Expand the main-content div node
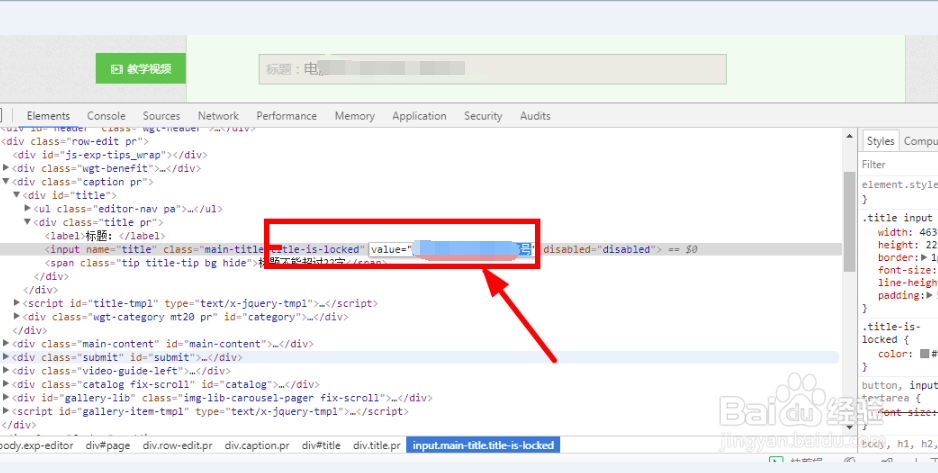Viewport: 938px width, 473px height. [x=6, y=344]
